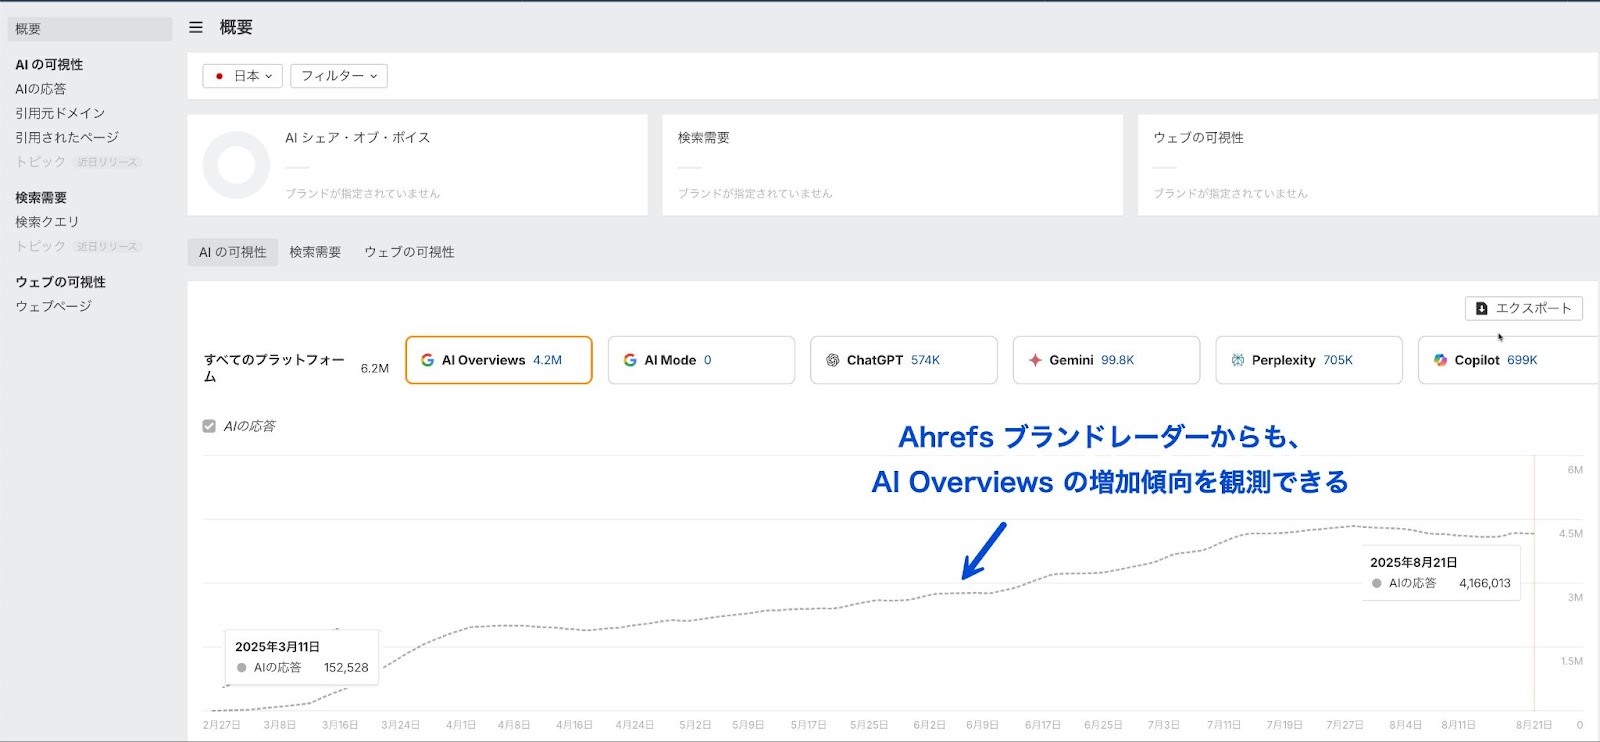
Task: Click the Copilot logo icon
Action: tap(1440, 360)
